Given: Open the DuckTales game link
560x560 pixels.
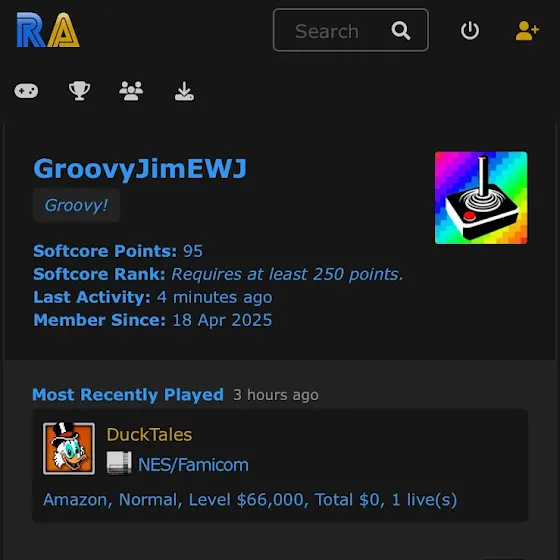Looking at the screenshot, I should pyautogui.click(x=149, y=435).
